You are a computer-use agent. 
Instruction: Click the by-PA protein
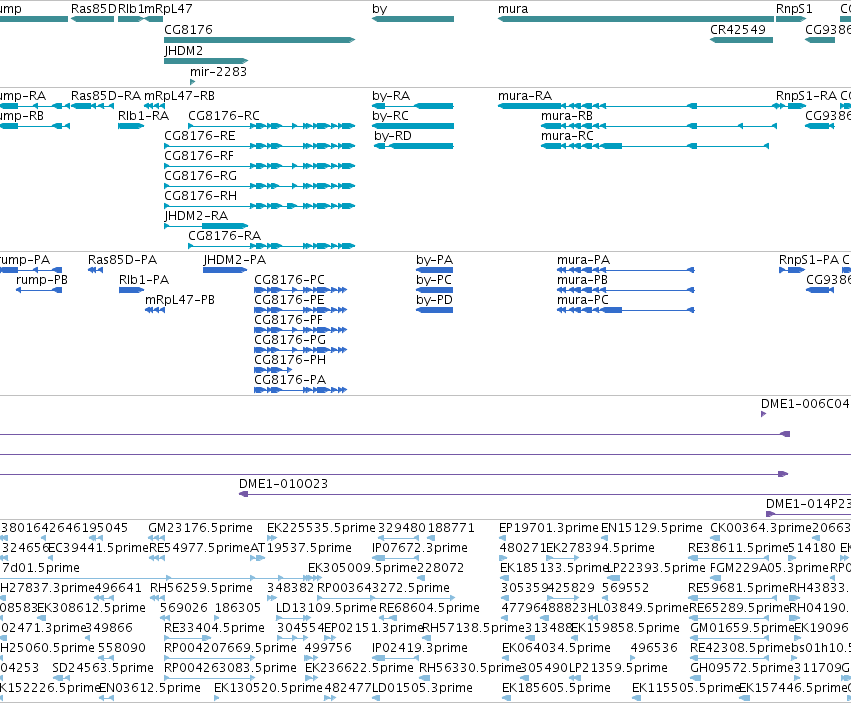434,270
